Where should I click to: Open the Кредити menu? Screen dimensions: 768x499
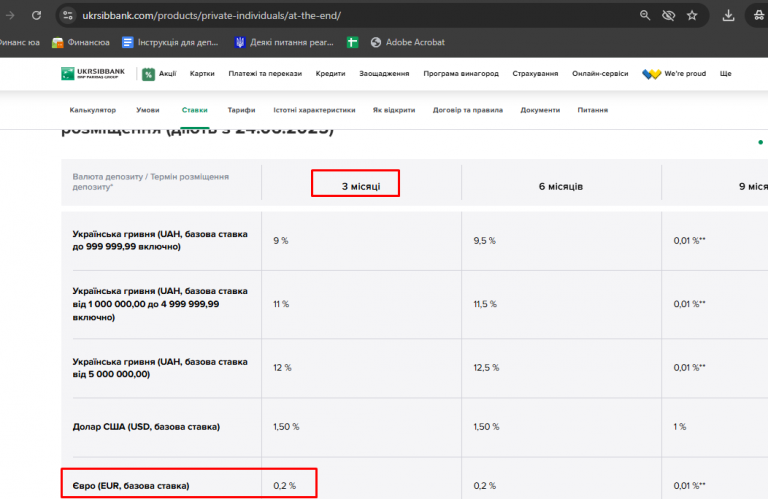pos(331,73)
